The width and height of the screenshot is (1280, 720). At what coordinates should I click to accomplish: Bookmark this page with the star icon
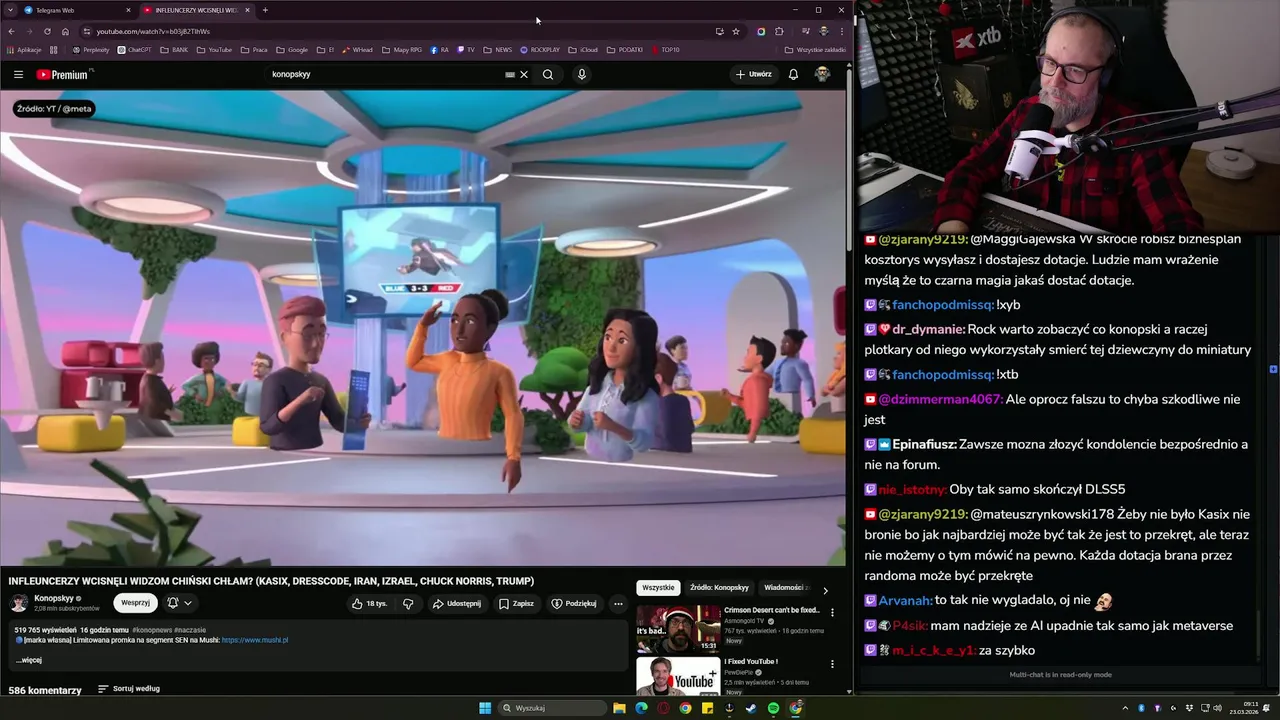pos(736,31)
